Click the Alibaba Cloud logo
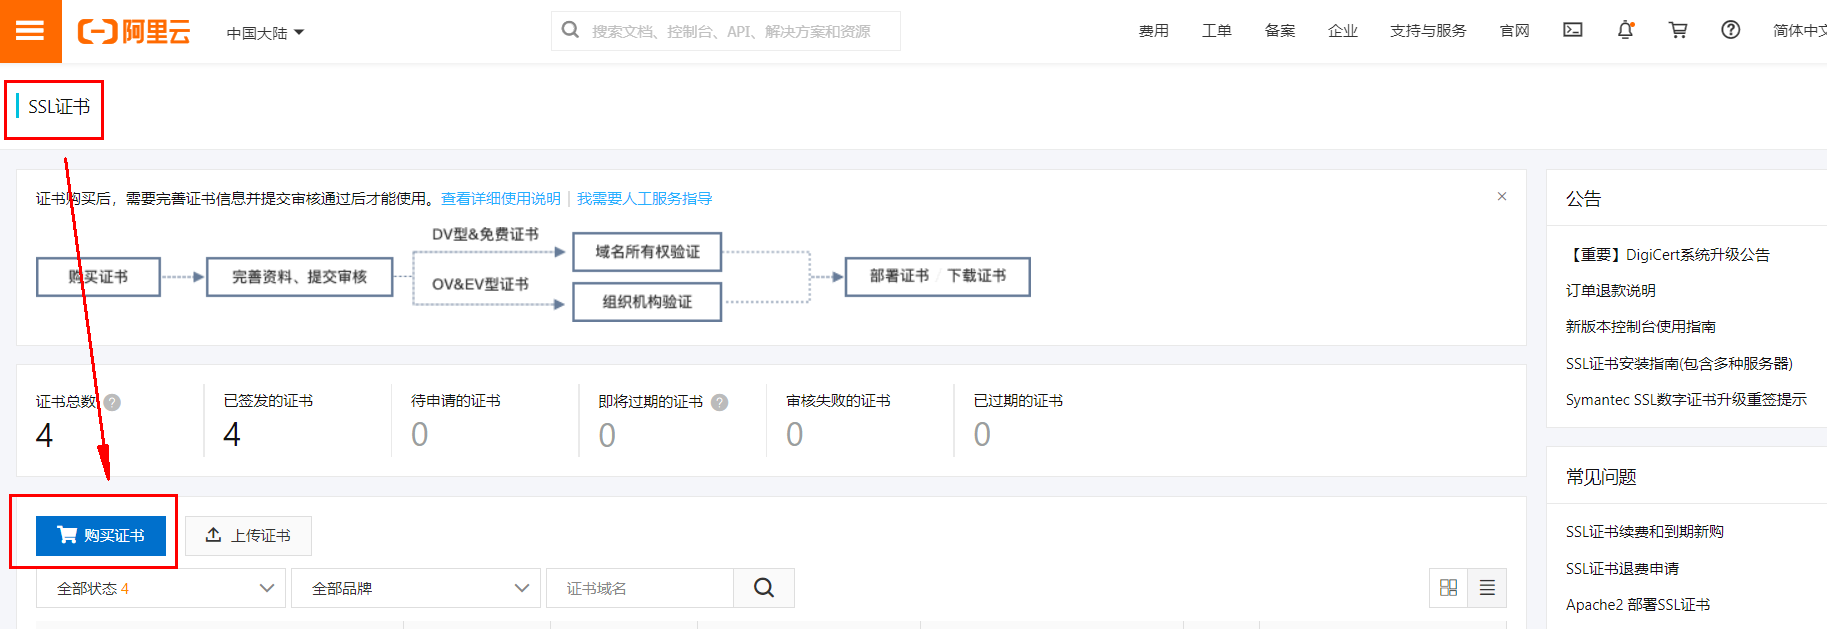This screenshot has width=1827, height=629. (134, 32)
